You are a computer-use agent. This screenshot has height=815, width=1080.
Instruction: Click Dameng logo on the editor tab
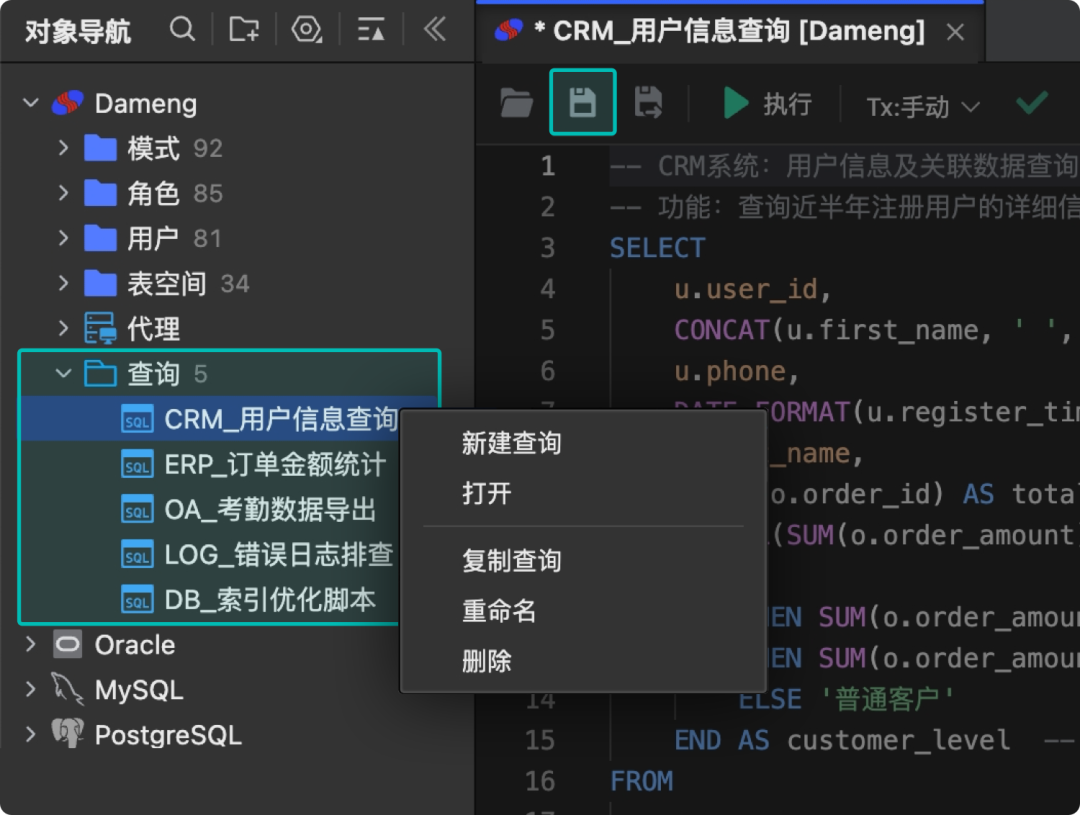(509, 30)
